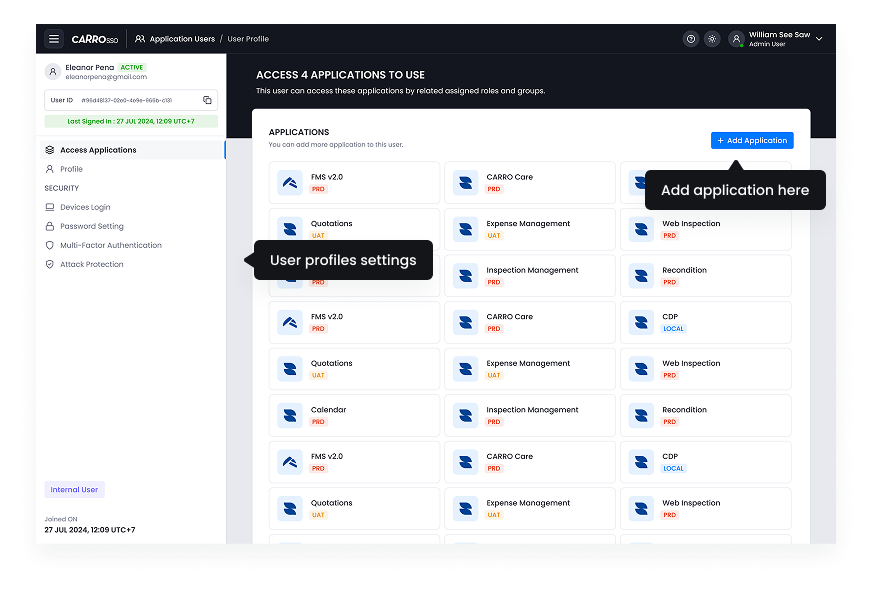Image resolution: width=872 pixels, height=592 pixels.
Task: Click the FMS v2.0 application icon
Action: click(x=288, y=182)
